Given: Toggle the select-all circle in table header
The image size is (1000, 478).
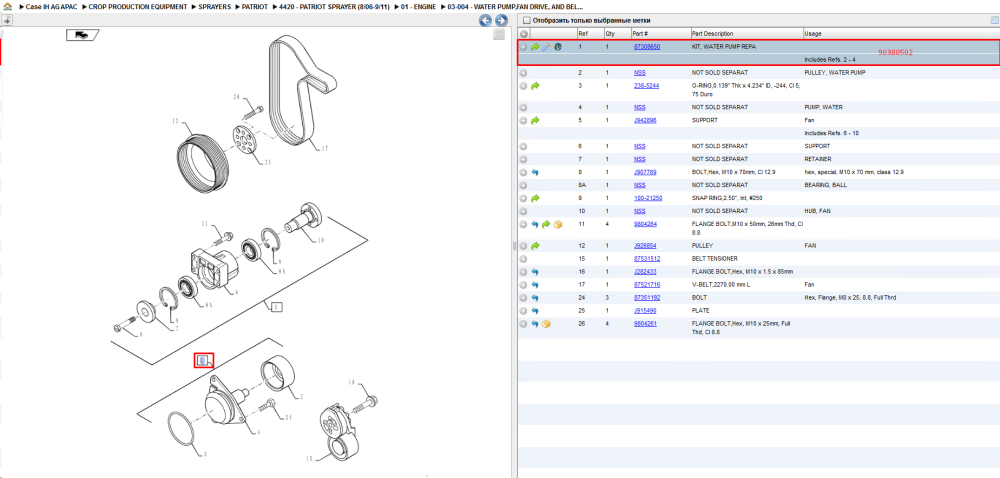Looking at the screenshot, I should click(524, 34).
